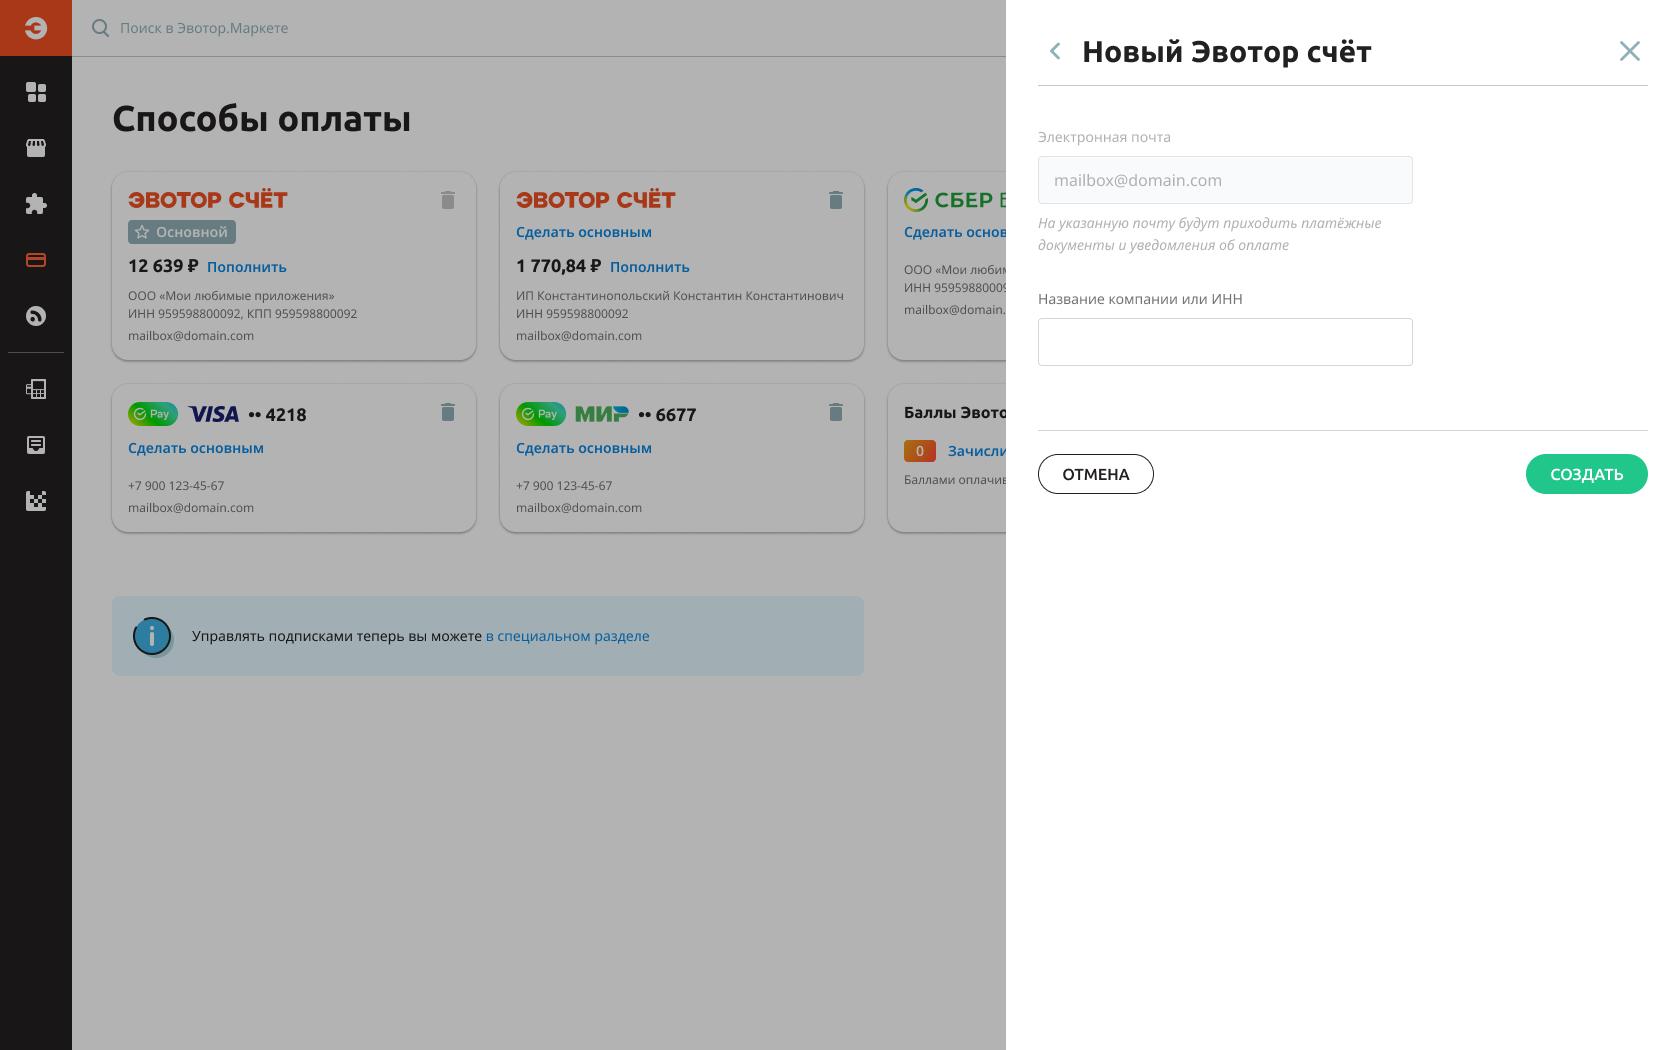Click the МИР logo

(x=602, y=414)
